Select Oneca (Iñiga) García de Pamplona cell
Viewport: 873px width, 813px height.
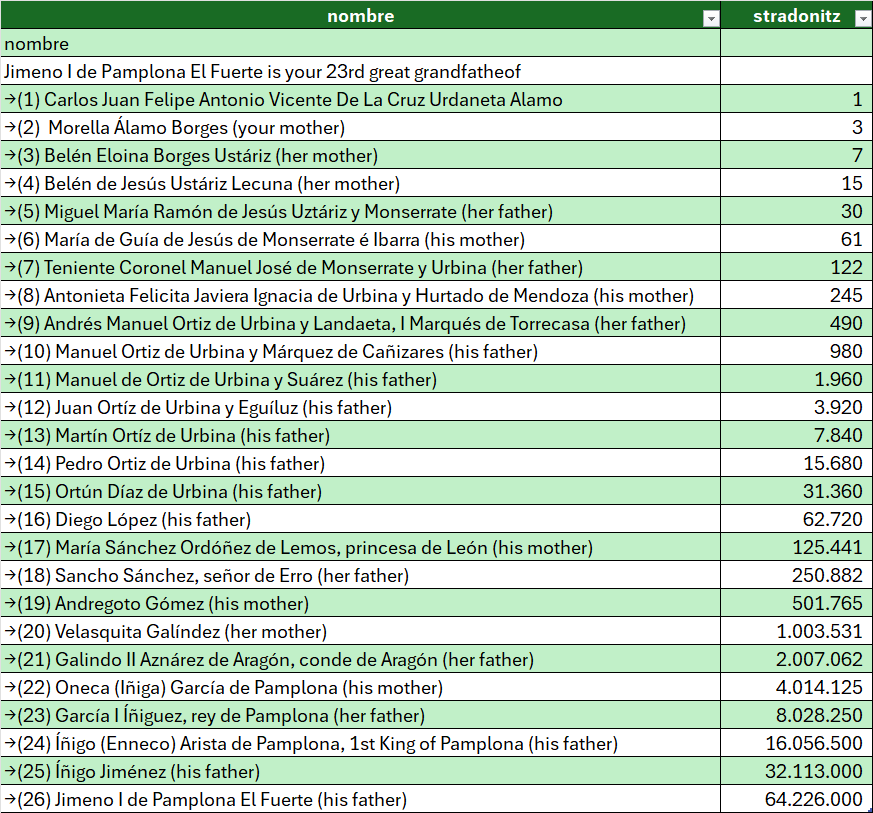point(361,687)
